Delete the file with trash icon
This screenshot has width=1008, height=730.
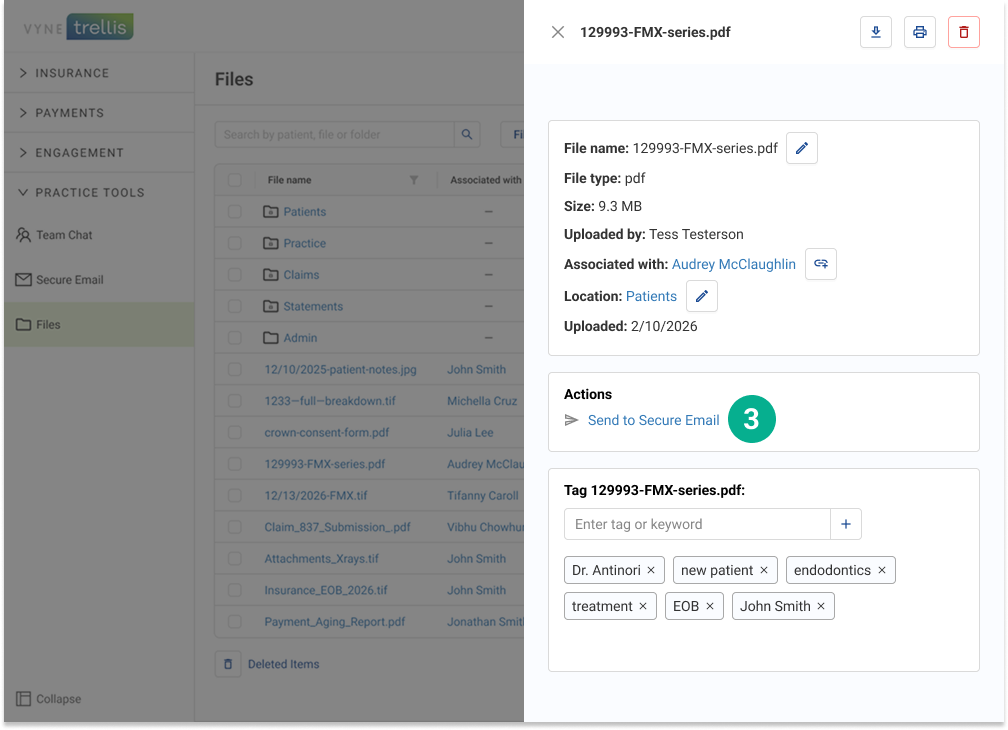click(963, 32)
